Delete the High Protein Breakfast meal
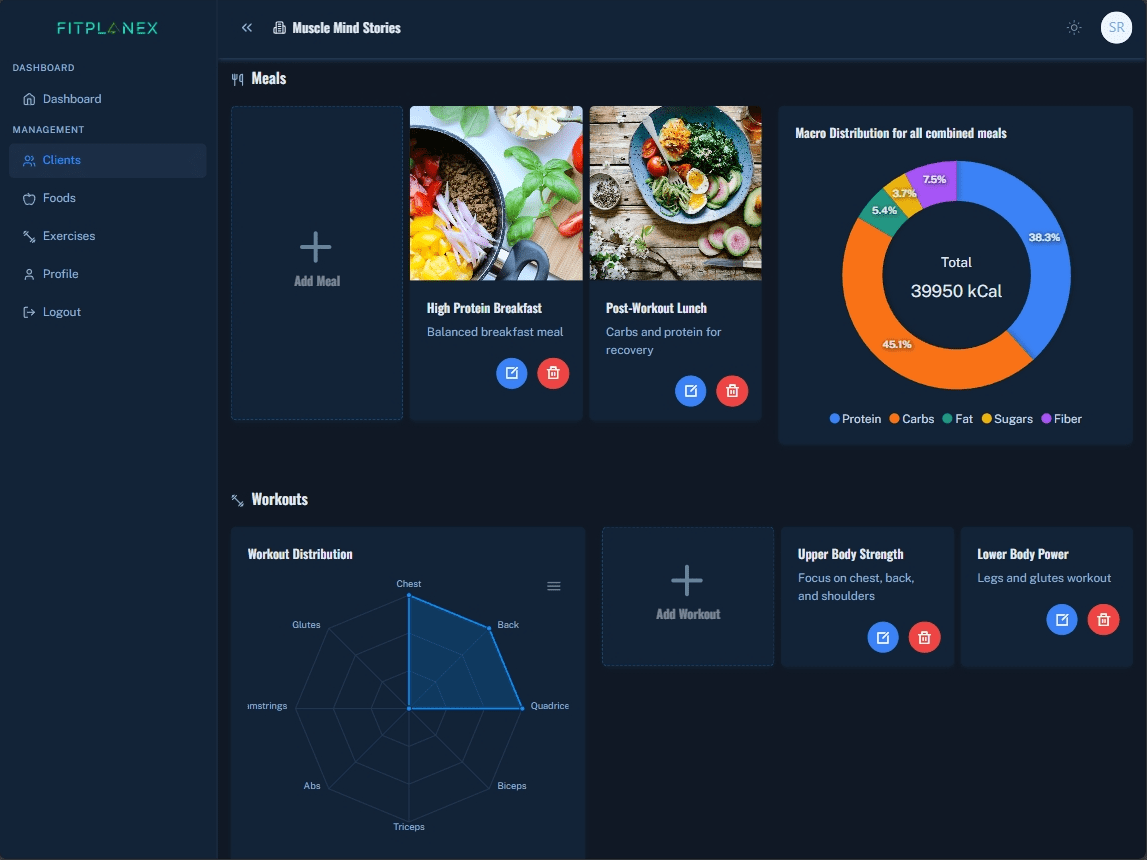1147x860 pixels. tap(553, 373)
